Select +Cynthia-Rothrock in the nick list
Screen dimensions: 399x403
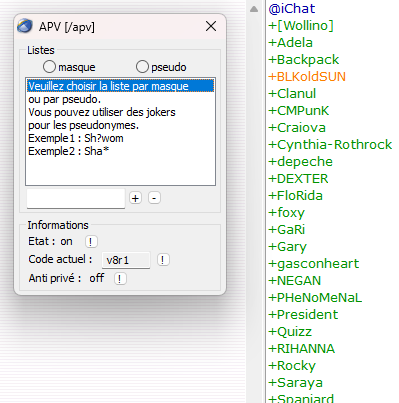[x=330, y=145]
